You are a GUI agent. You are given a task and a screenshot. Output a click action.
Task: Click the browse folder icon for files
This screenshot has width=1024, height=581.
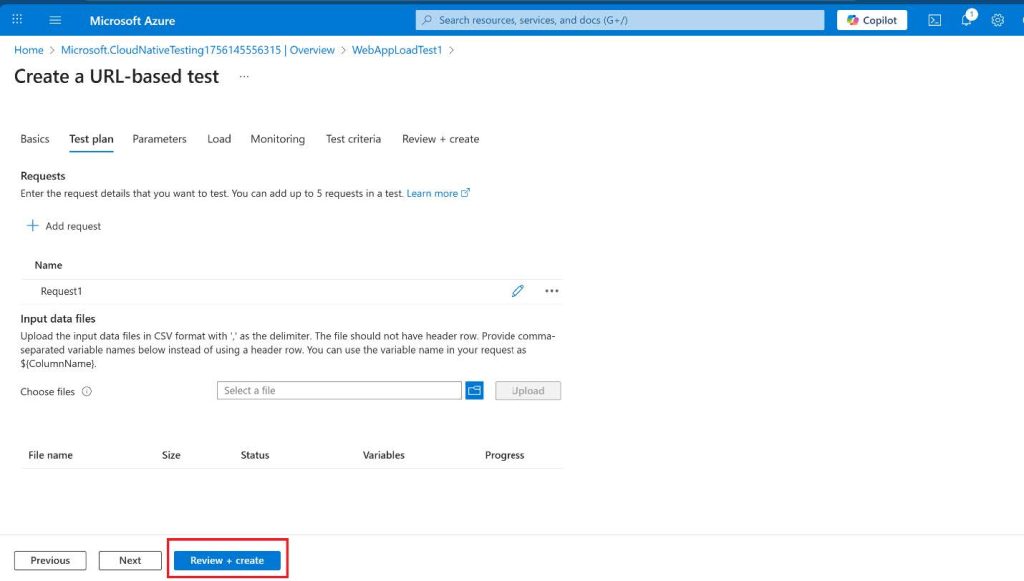click(x=474, y=391)
